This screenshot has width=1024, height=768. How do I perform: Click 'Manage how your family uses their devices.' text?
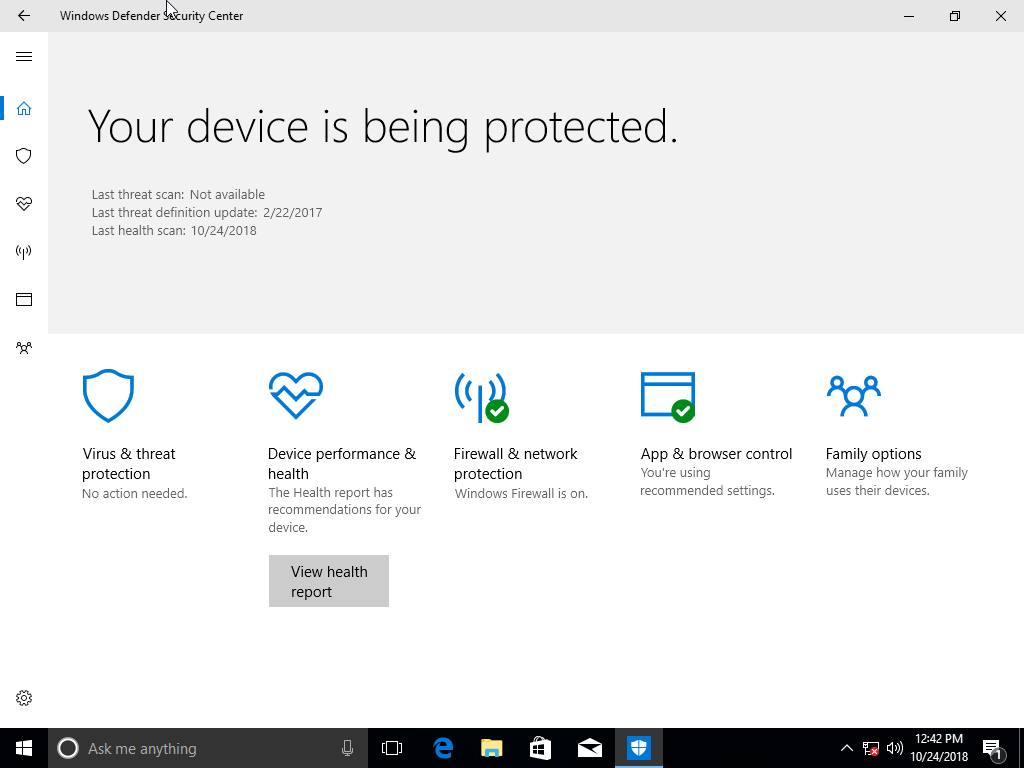(897, 481)
